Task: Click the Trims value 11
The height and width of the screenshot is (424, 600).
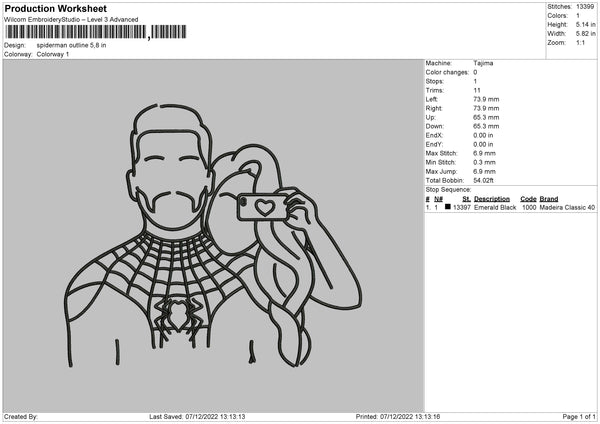Action: pyautogui.click(x=476, y=90)
